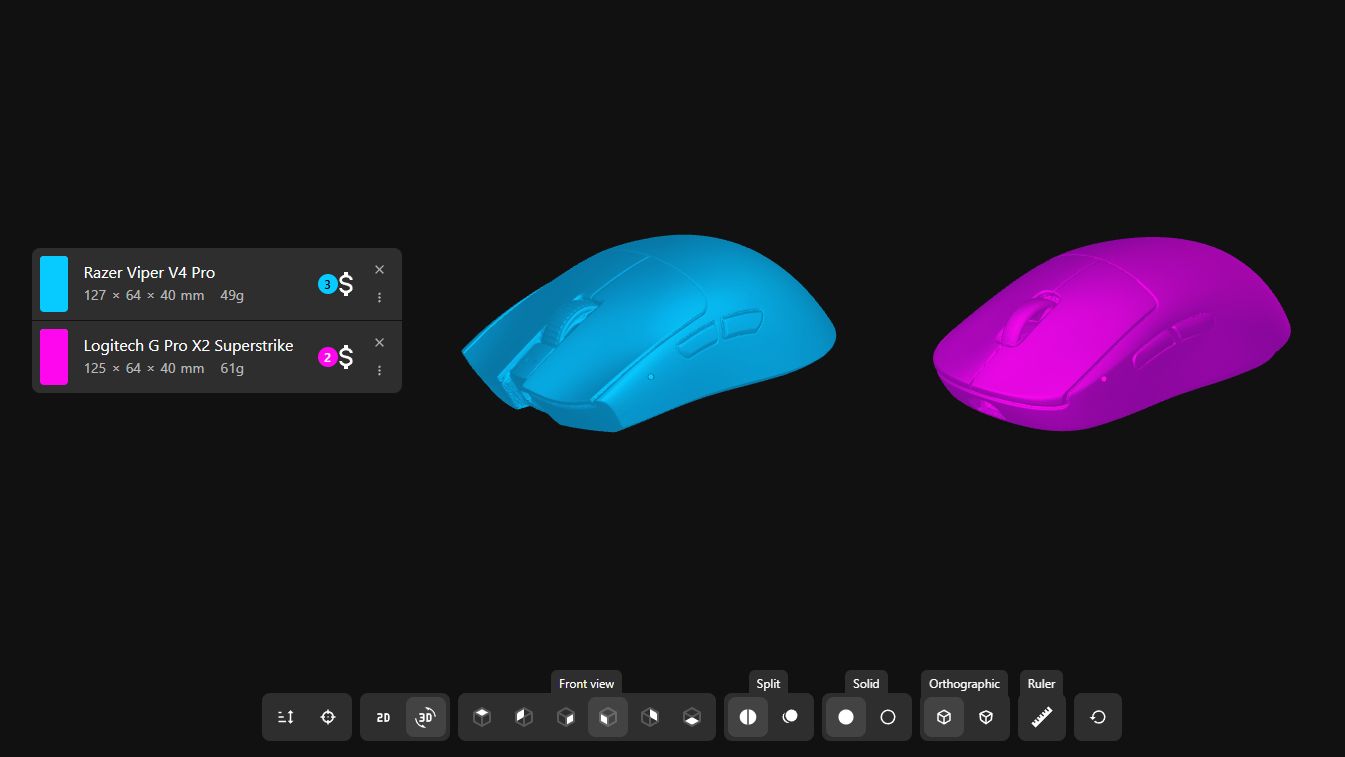The image size is (1345, 757).
Task: Select the cube view right of Front view
Action: coord(650,717)
